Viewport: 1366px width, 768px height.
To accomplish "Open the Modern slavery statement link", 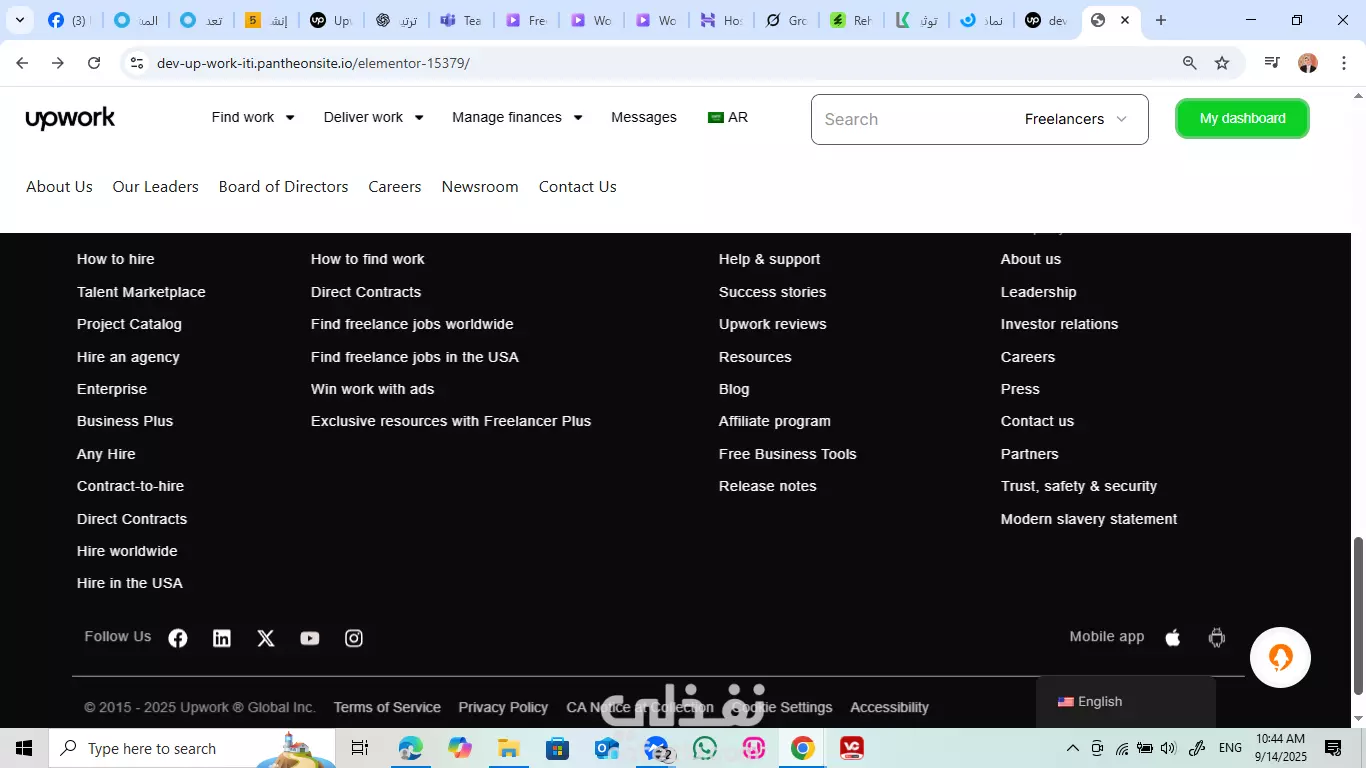I will click(1089, 519).
